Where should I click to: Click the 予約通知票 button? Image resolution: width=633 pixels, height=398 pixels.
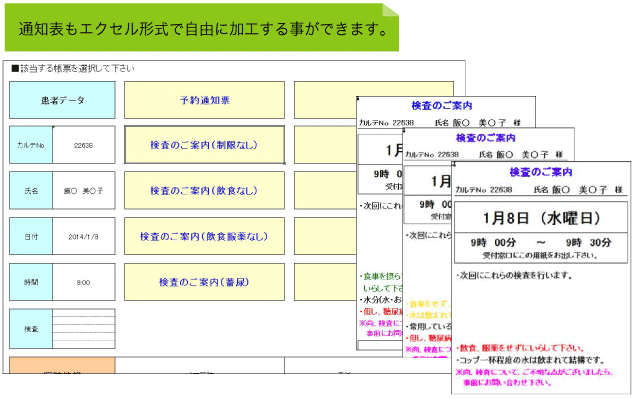(204, 100)
